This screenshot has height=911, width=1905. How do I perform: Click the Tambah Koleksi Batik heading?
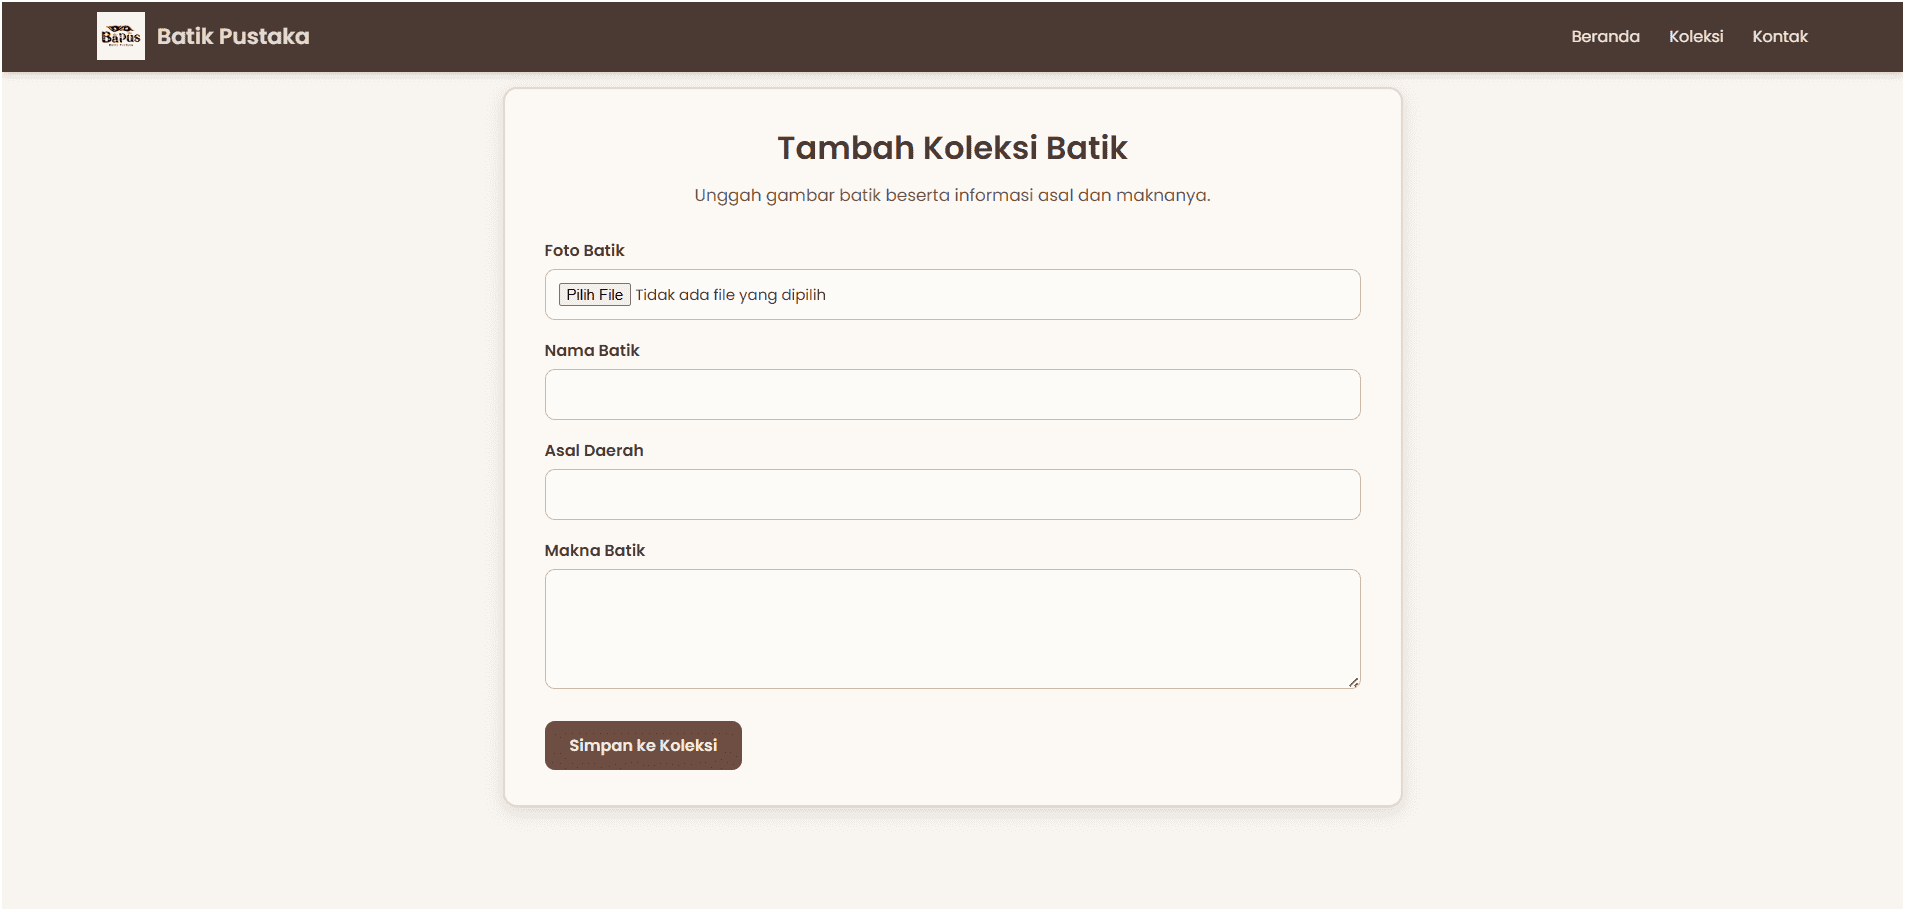[951, 147]
